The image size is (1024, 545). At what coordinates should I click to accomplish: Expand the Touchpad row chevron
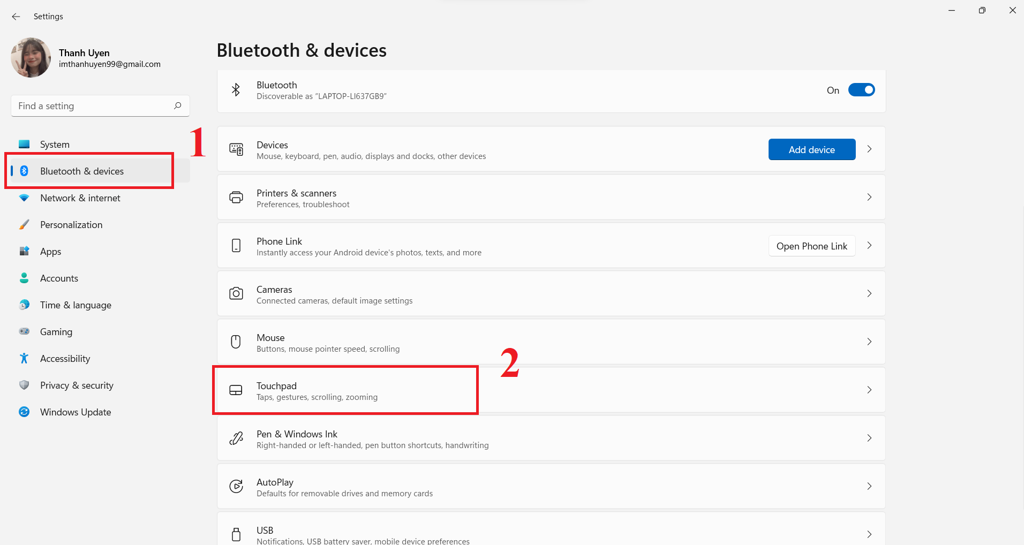[869, 390]
